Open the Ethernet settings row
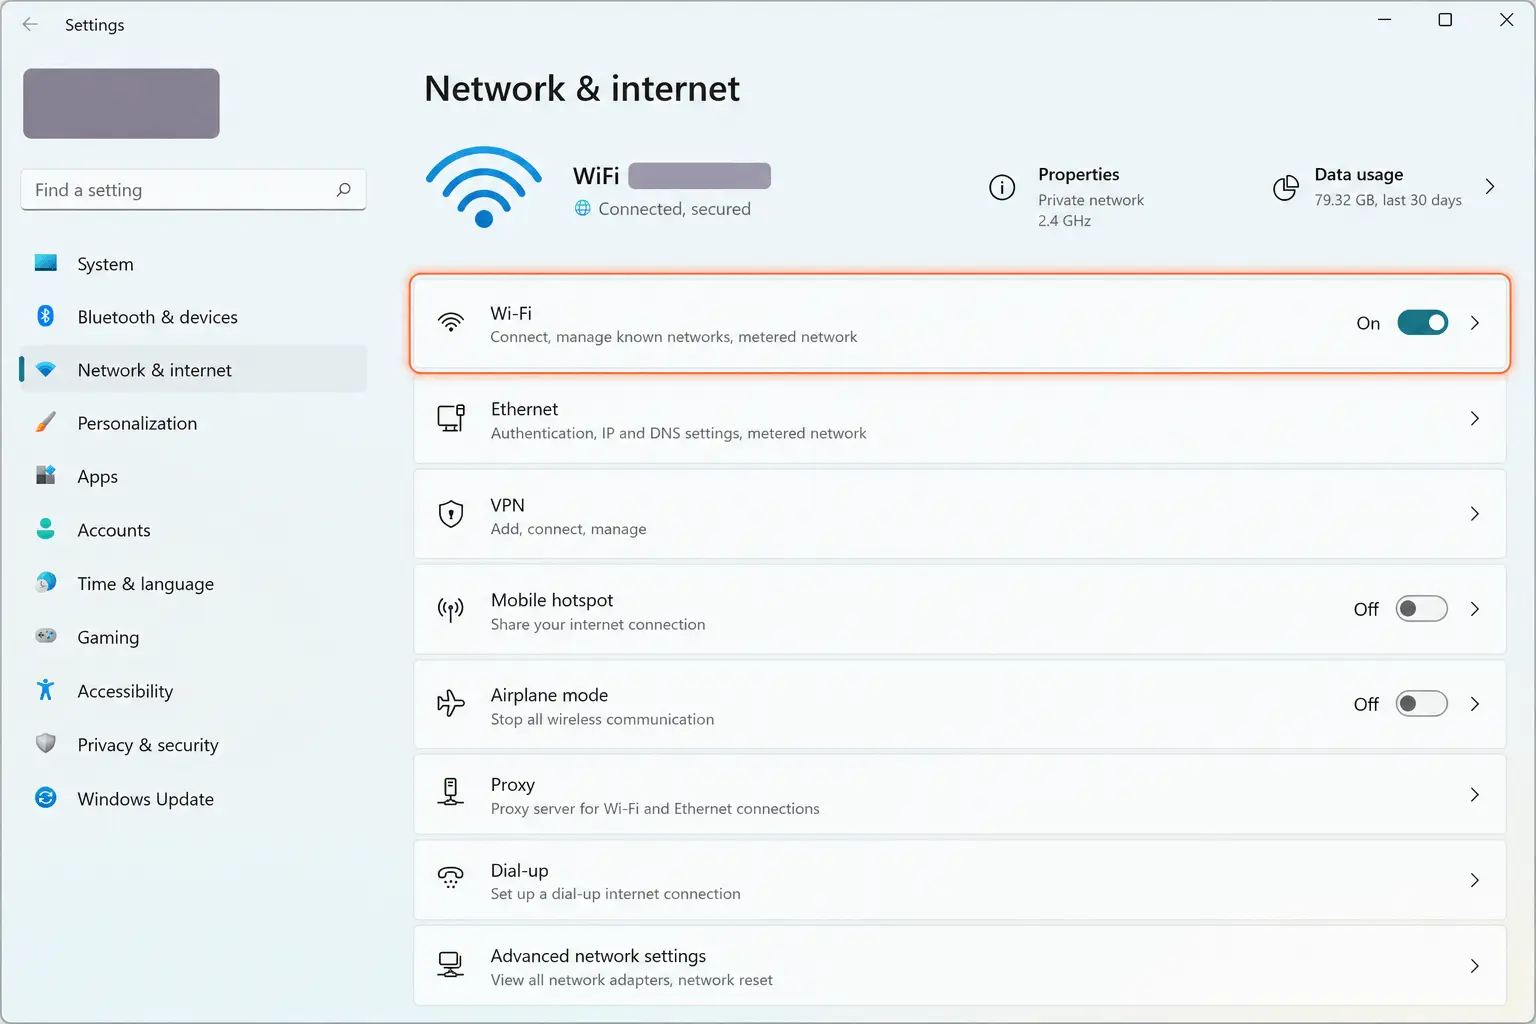 pyautogui.click(x=960, y=420)
